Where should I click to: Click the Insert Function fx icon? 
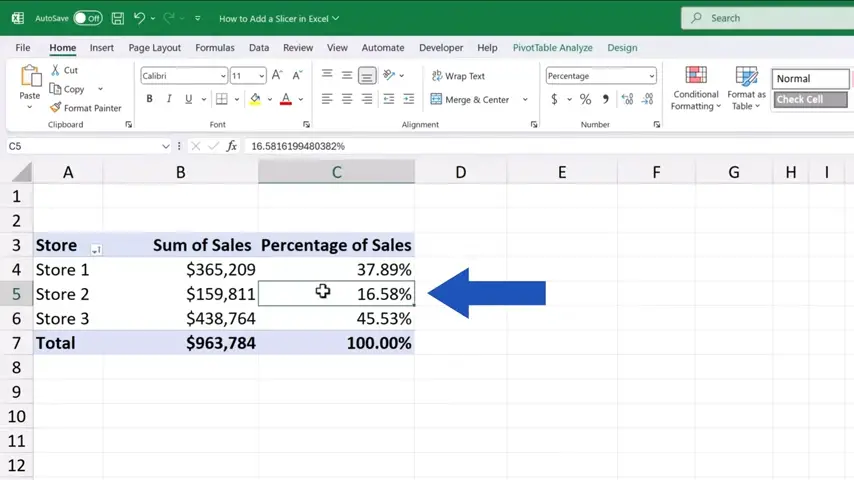tap(232, 146)
